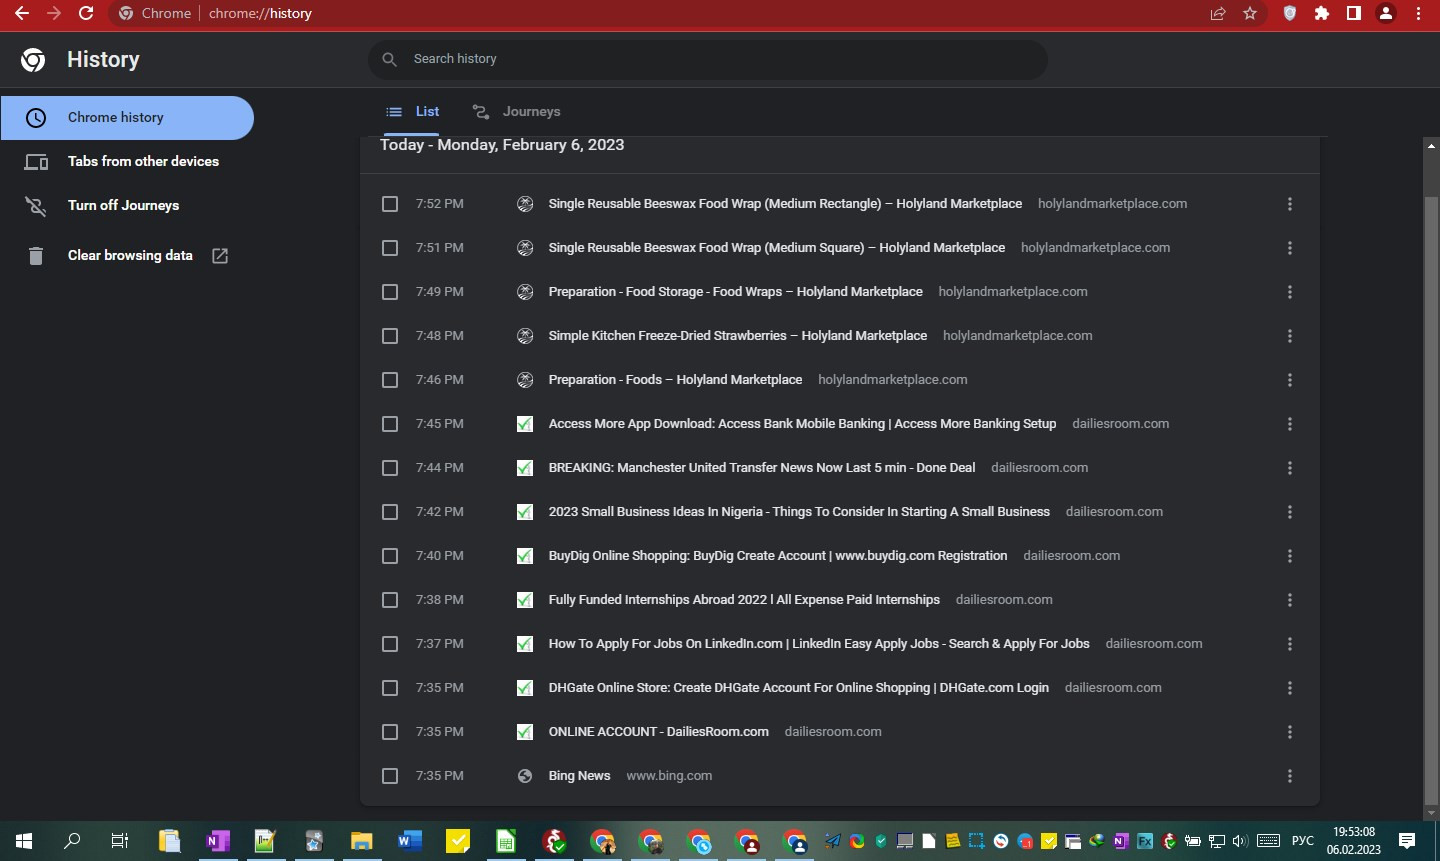
Task: Open Microsoft Word from the taskbar
Action: coord(409,841)
